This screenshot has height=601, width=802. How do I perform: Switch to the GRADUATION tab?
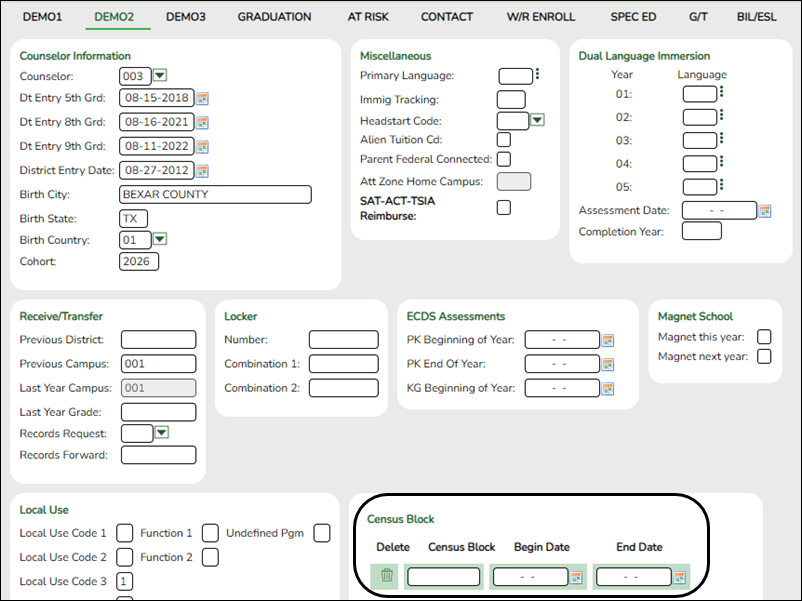(274, 16)
